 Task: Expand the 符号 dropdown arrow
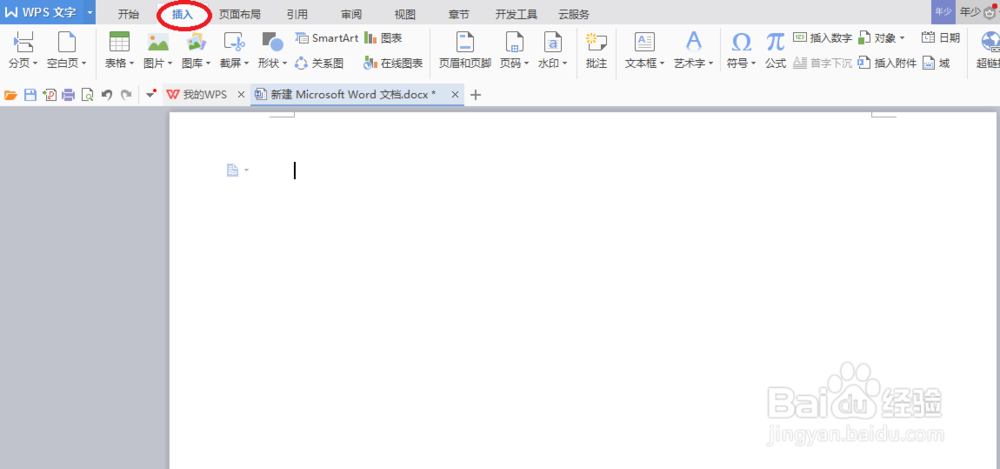tap(753, 64)
